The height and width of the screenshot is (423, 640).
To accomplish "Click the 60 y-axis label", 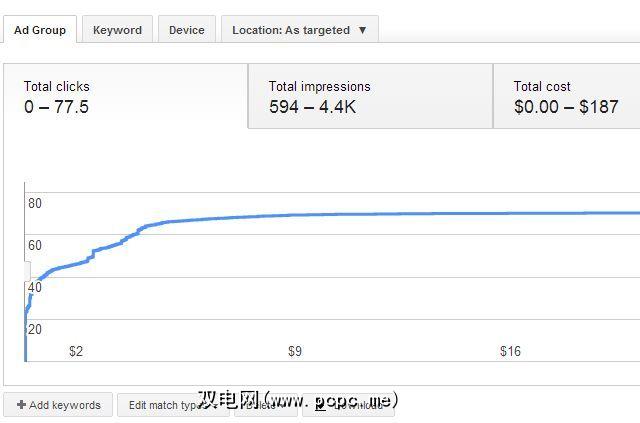I will point(35,246).
